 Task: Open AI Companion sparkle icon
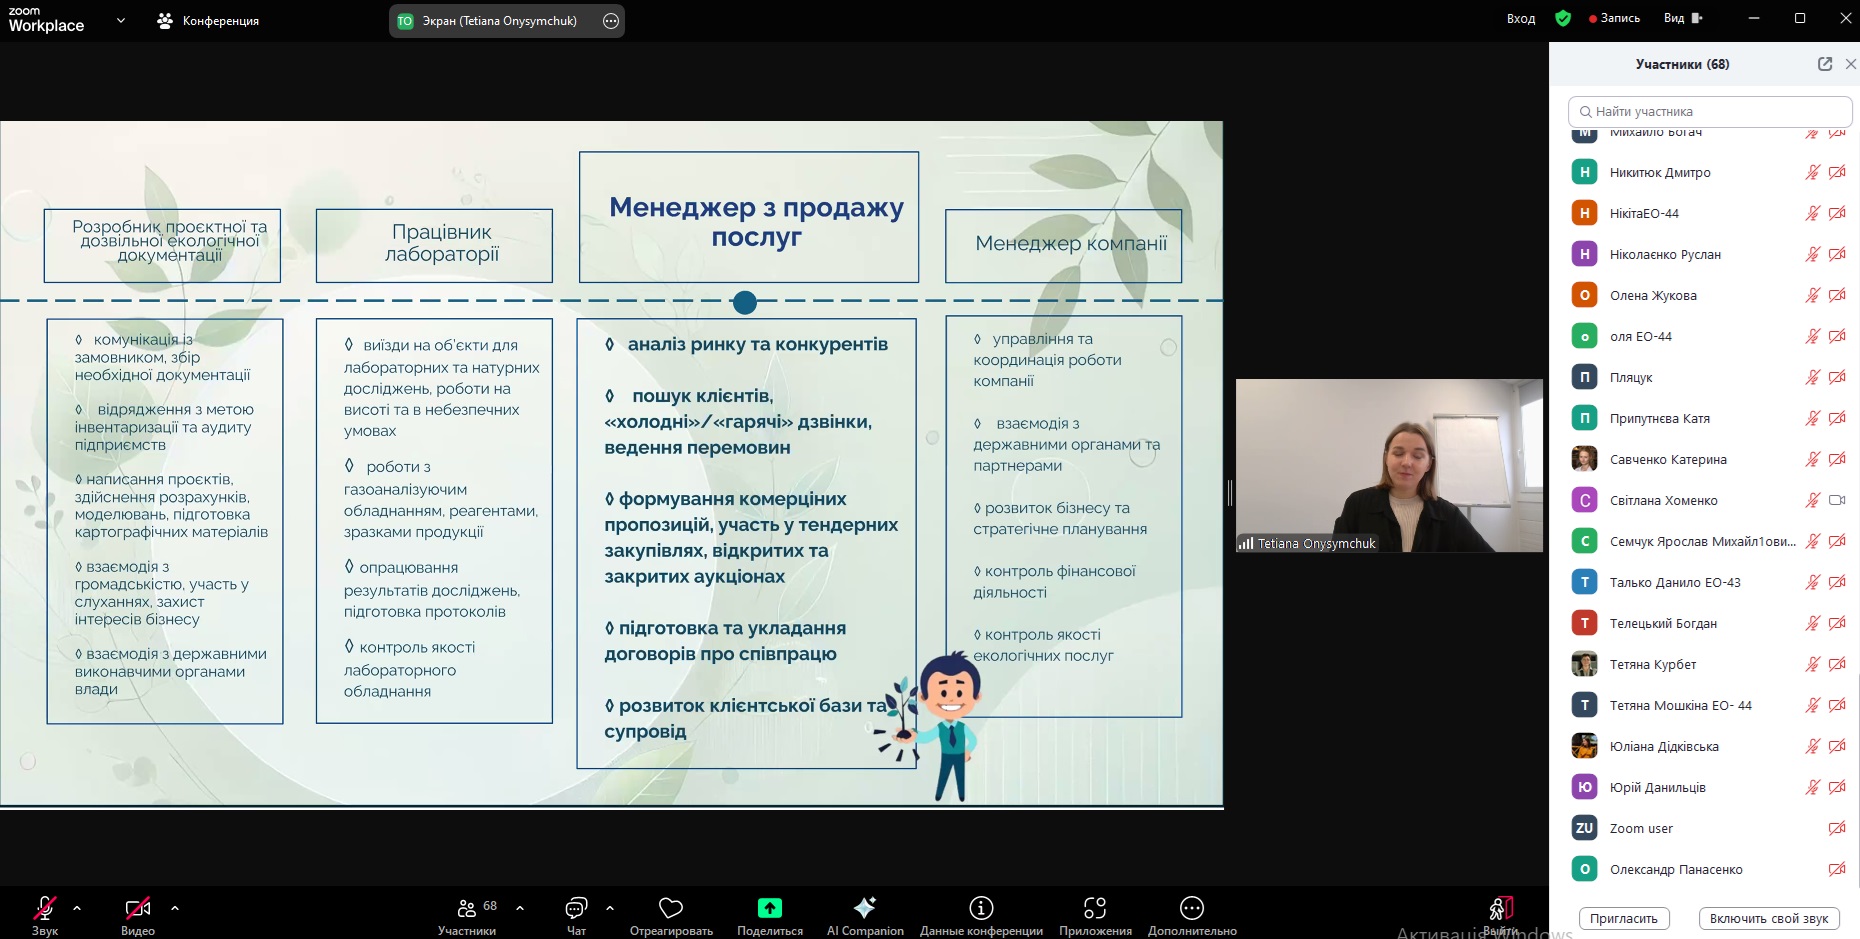[x=864, y=908]
